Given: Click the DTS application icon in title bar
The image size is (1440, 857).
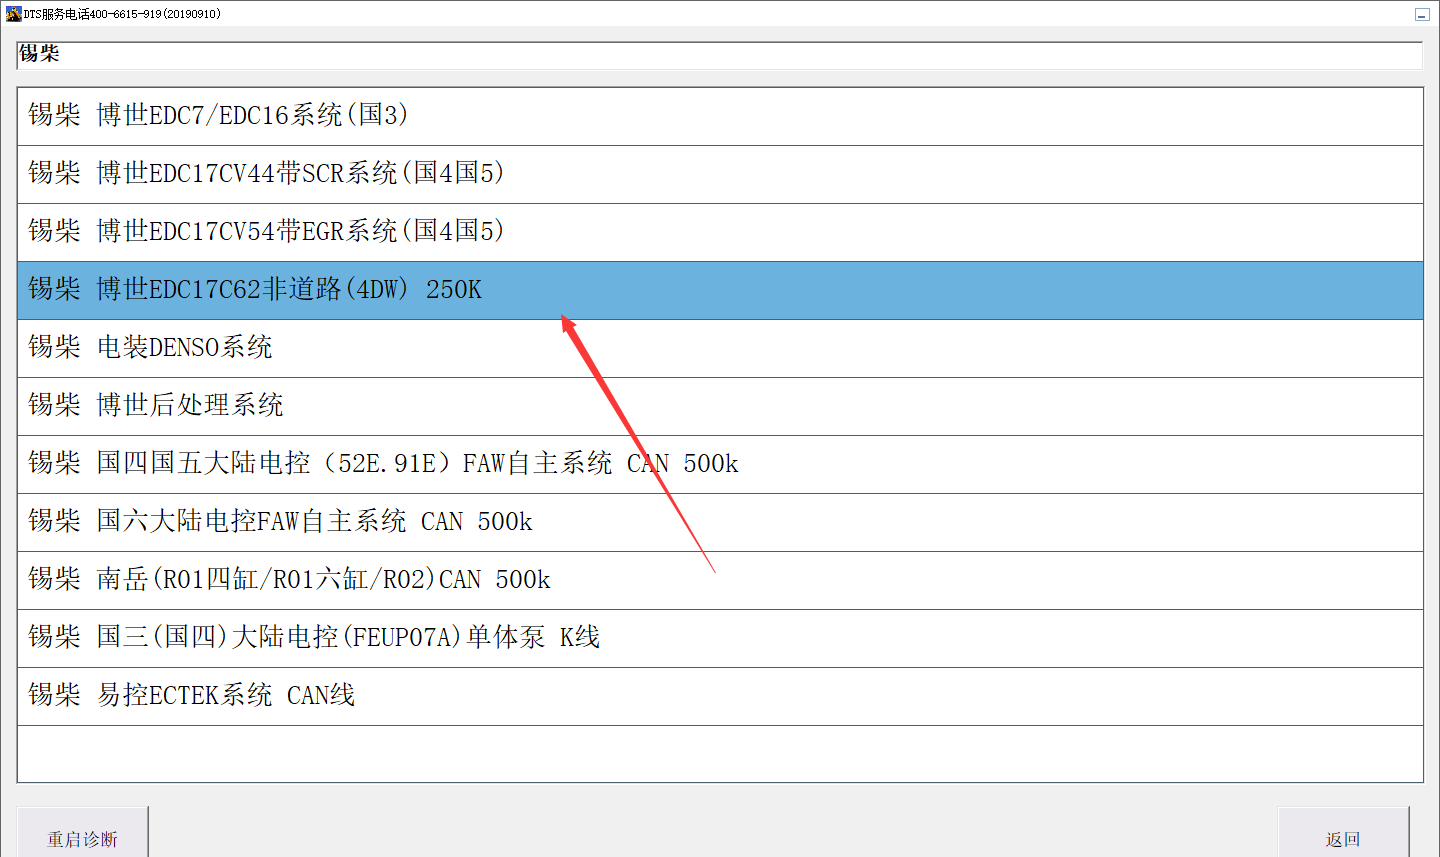Looking at the screenshot, I should point(13,14).
